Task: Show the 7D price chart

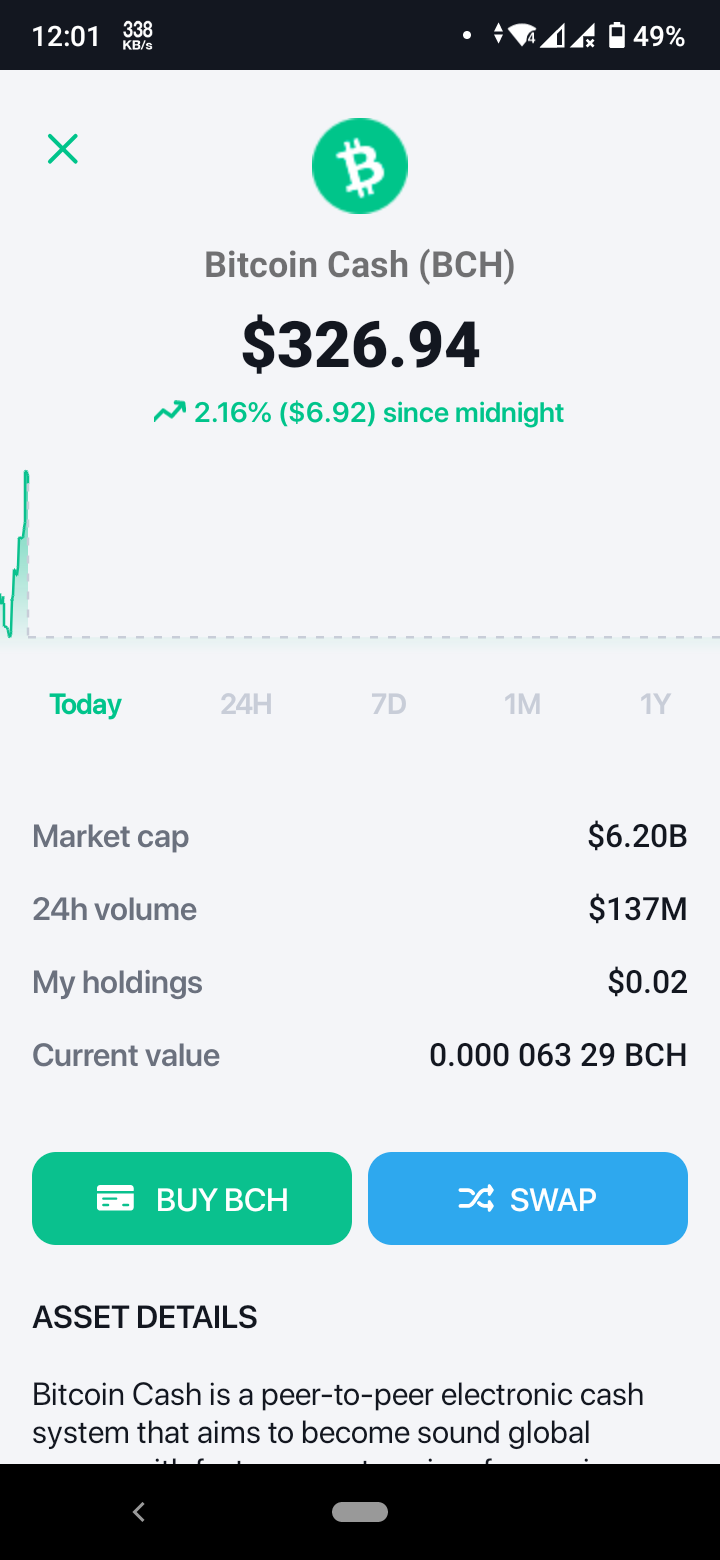Action: click(x=389, y=704)
